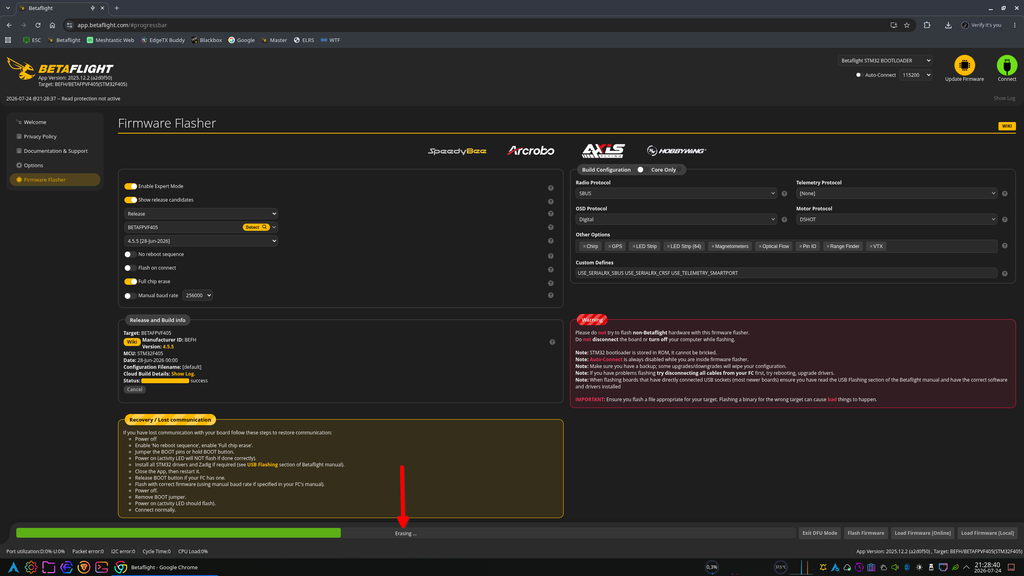Expand the Motor Protocol DSHOT dropdown
Viewport: 1024px width, 576px height.
pyautogui.click(x=896, y=219)
